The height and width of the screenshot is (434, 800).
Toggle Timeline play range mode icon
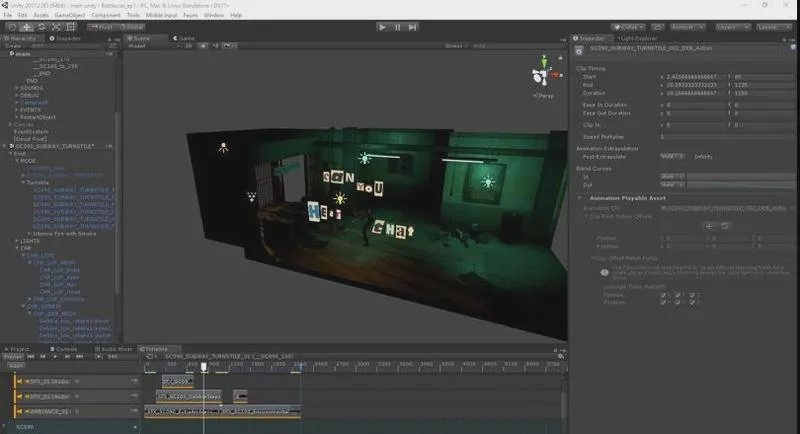(98, 357)
